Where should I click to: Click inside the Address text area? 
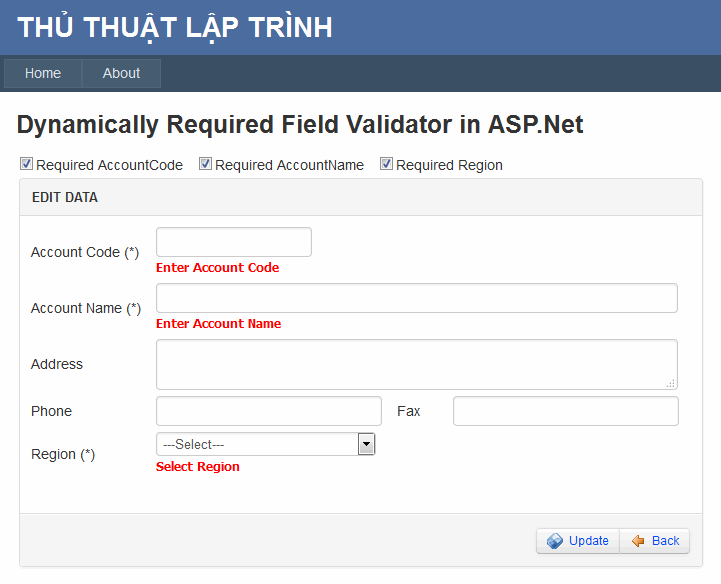[x=417, y=364]
